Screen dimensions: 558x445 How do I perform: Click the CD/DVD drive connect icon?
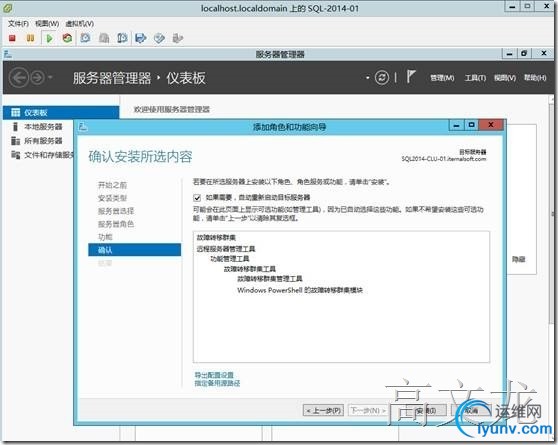[159, 38]
